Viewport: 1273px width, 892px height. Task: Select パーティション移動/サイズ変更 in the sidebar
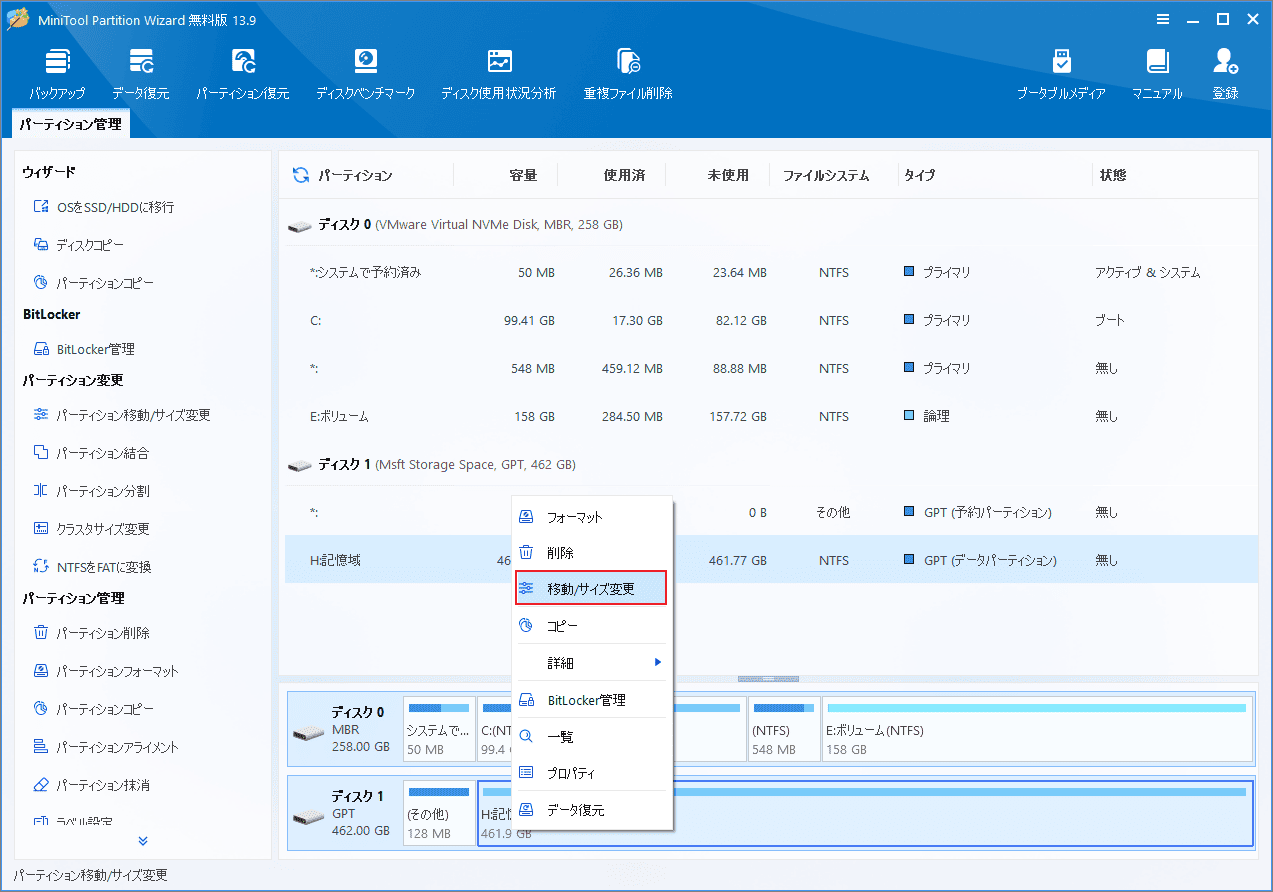click(x=122, y=415)
